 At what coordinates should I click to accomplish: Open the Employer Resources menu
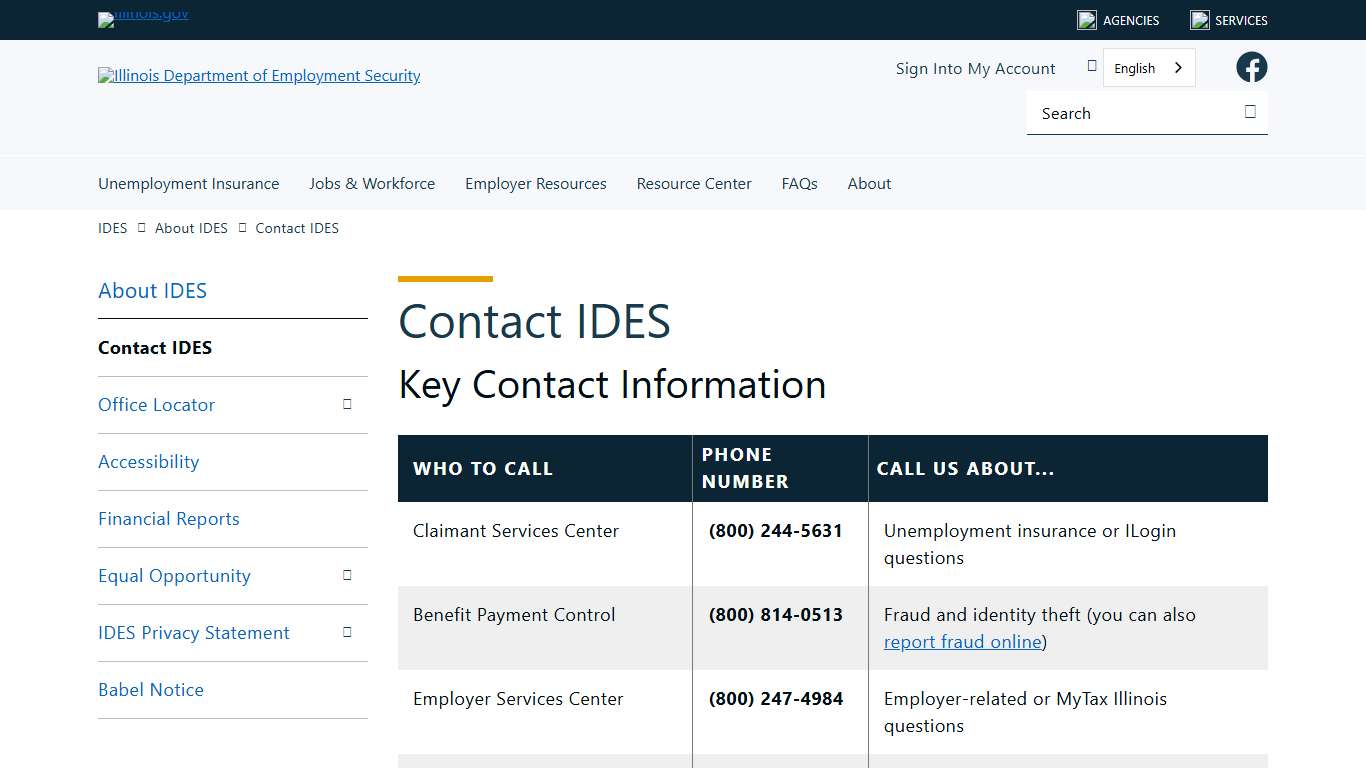tap(535, 183)
